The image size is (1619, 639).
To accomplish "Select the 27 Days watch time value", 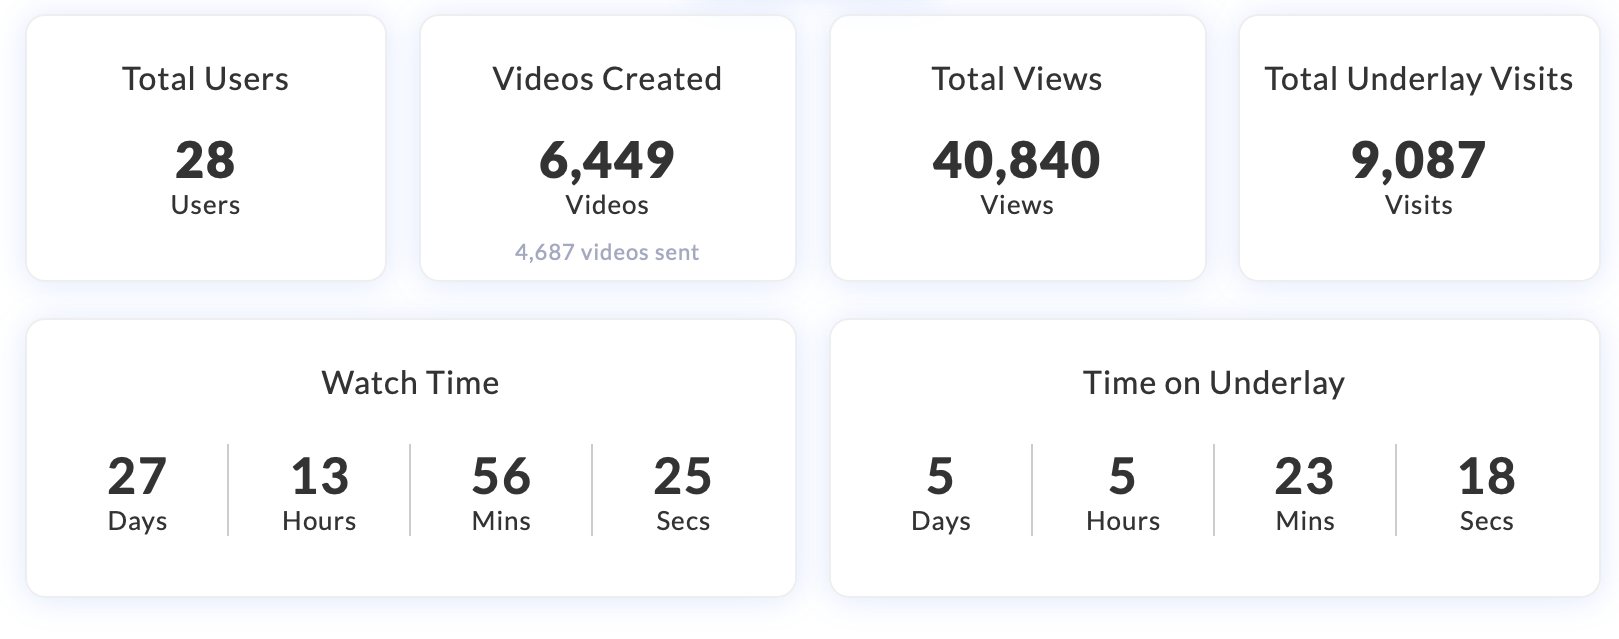I will pyautogui.click(x=137, y=477).
